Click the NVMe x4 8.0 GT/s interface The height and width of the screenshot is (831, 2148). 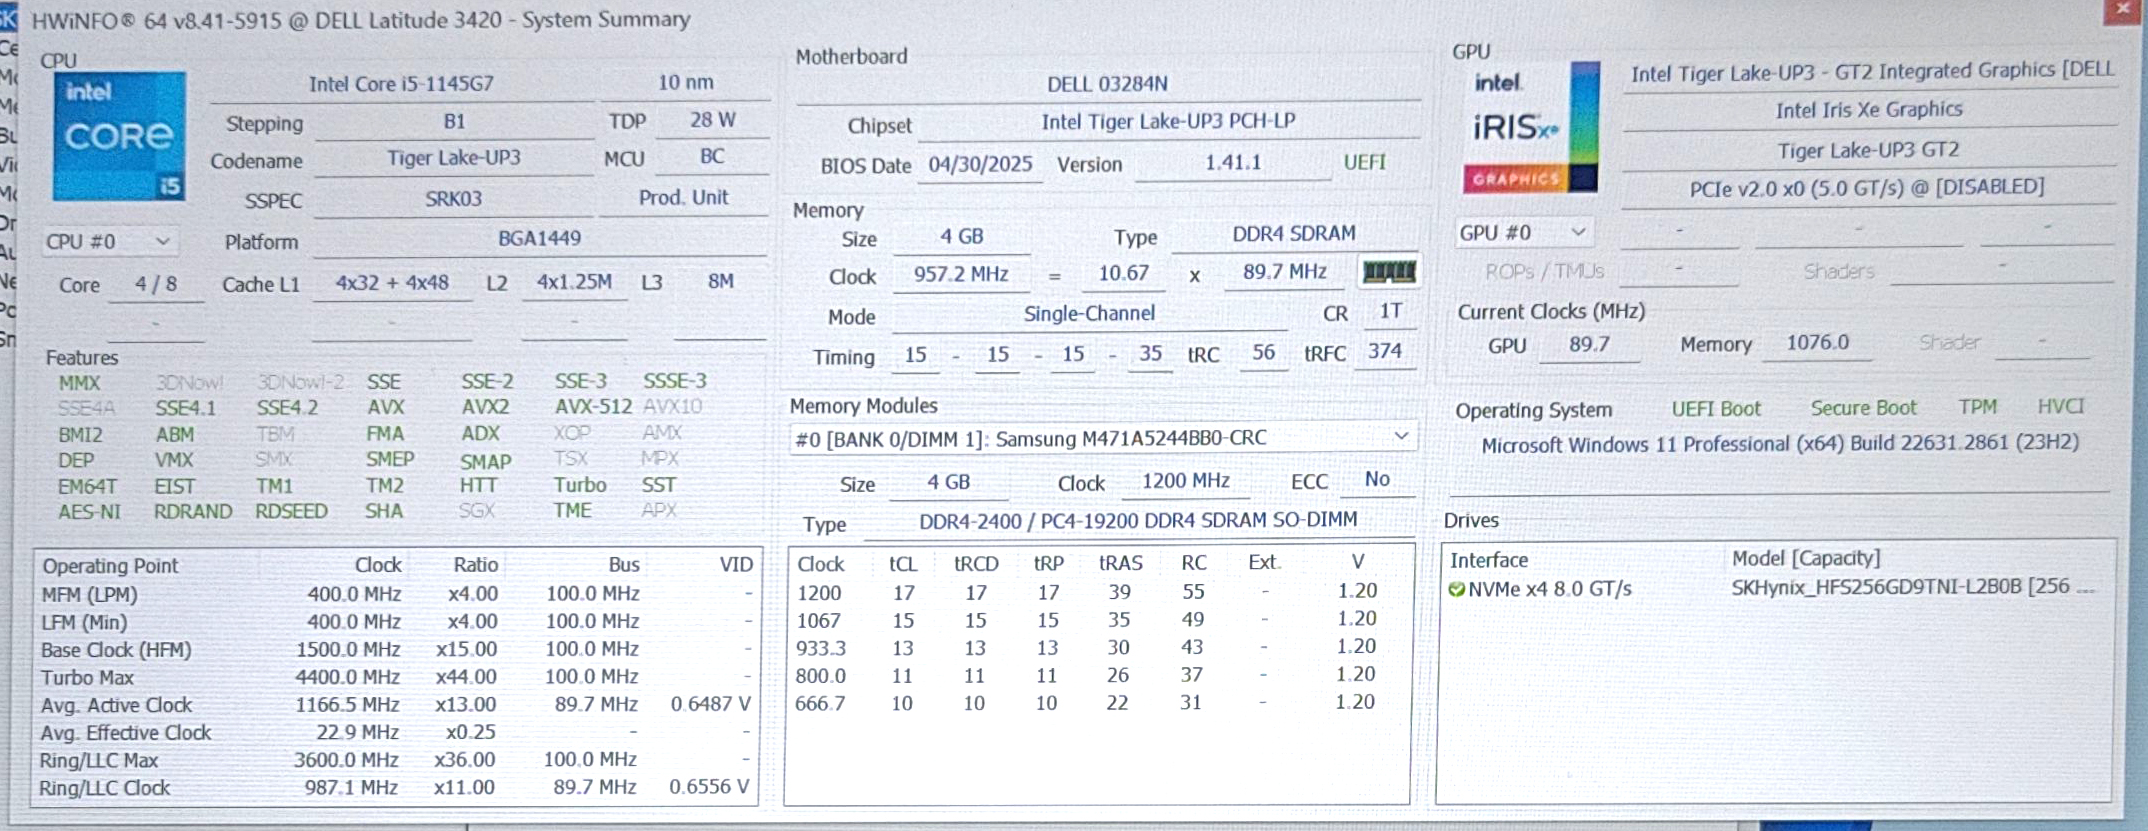[1549, 589]
